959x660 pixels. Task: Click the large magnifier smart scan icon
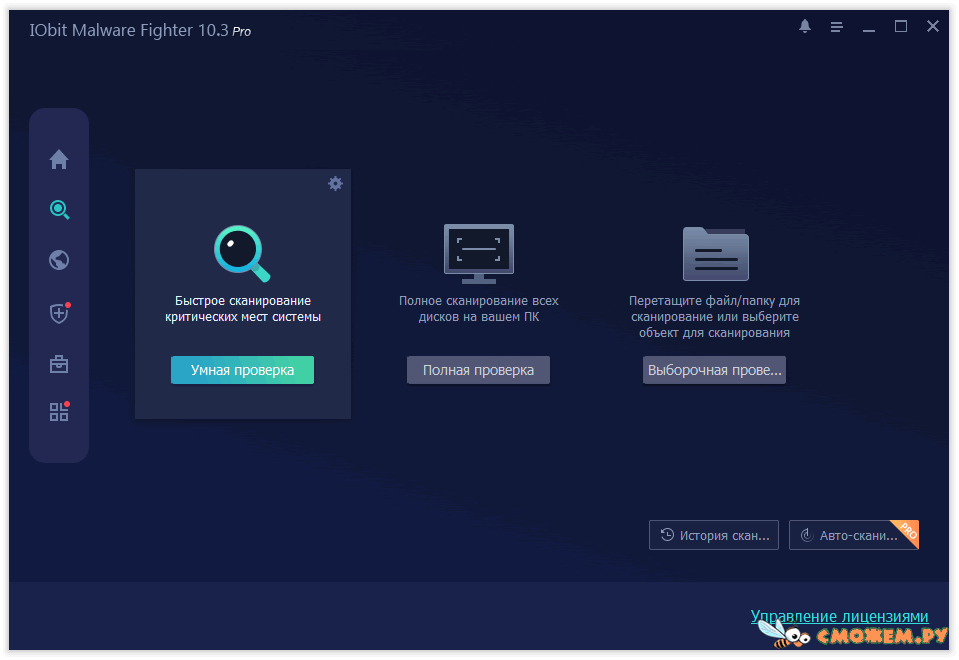242,253
